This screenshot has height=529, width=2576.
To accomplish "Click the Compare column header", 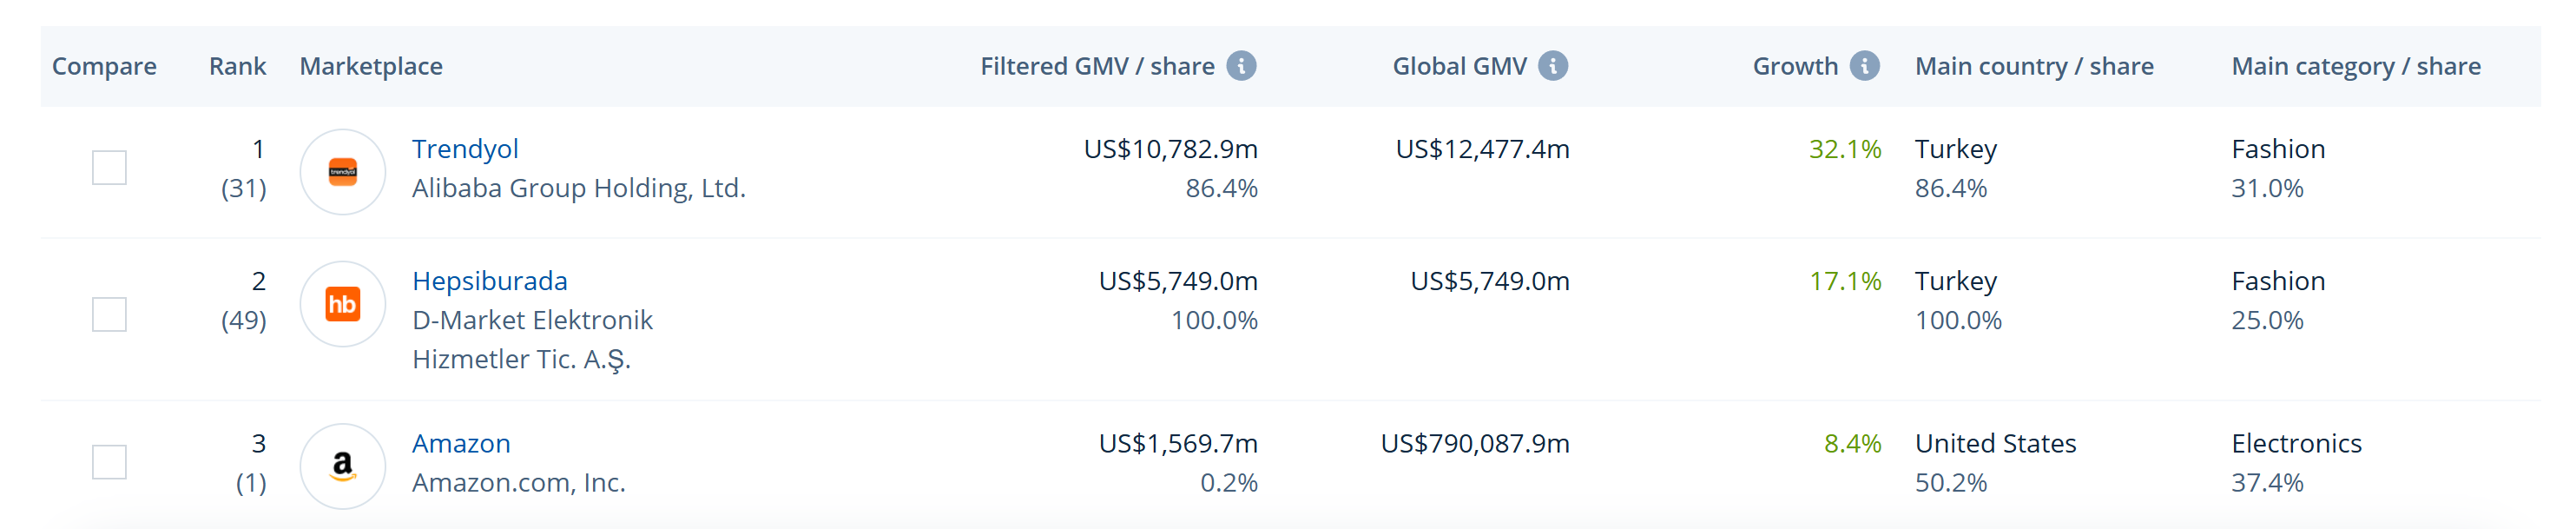I will (104, 66).
